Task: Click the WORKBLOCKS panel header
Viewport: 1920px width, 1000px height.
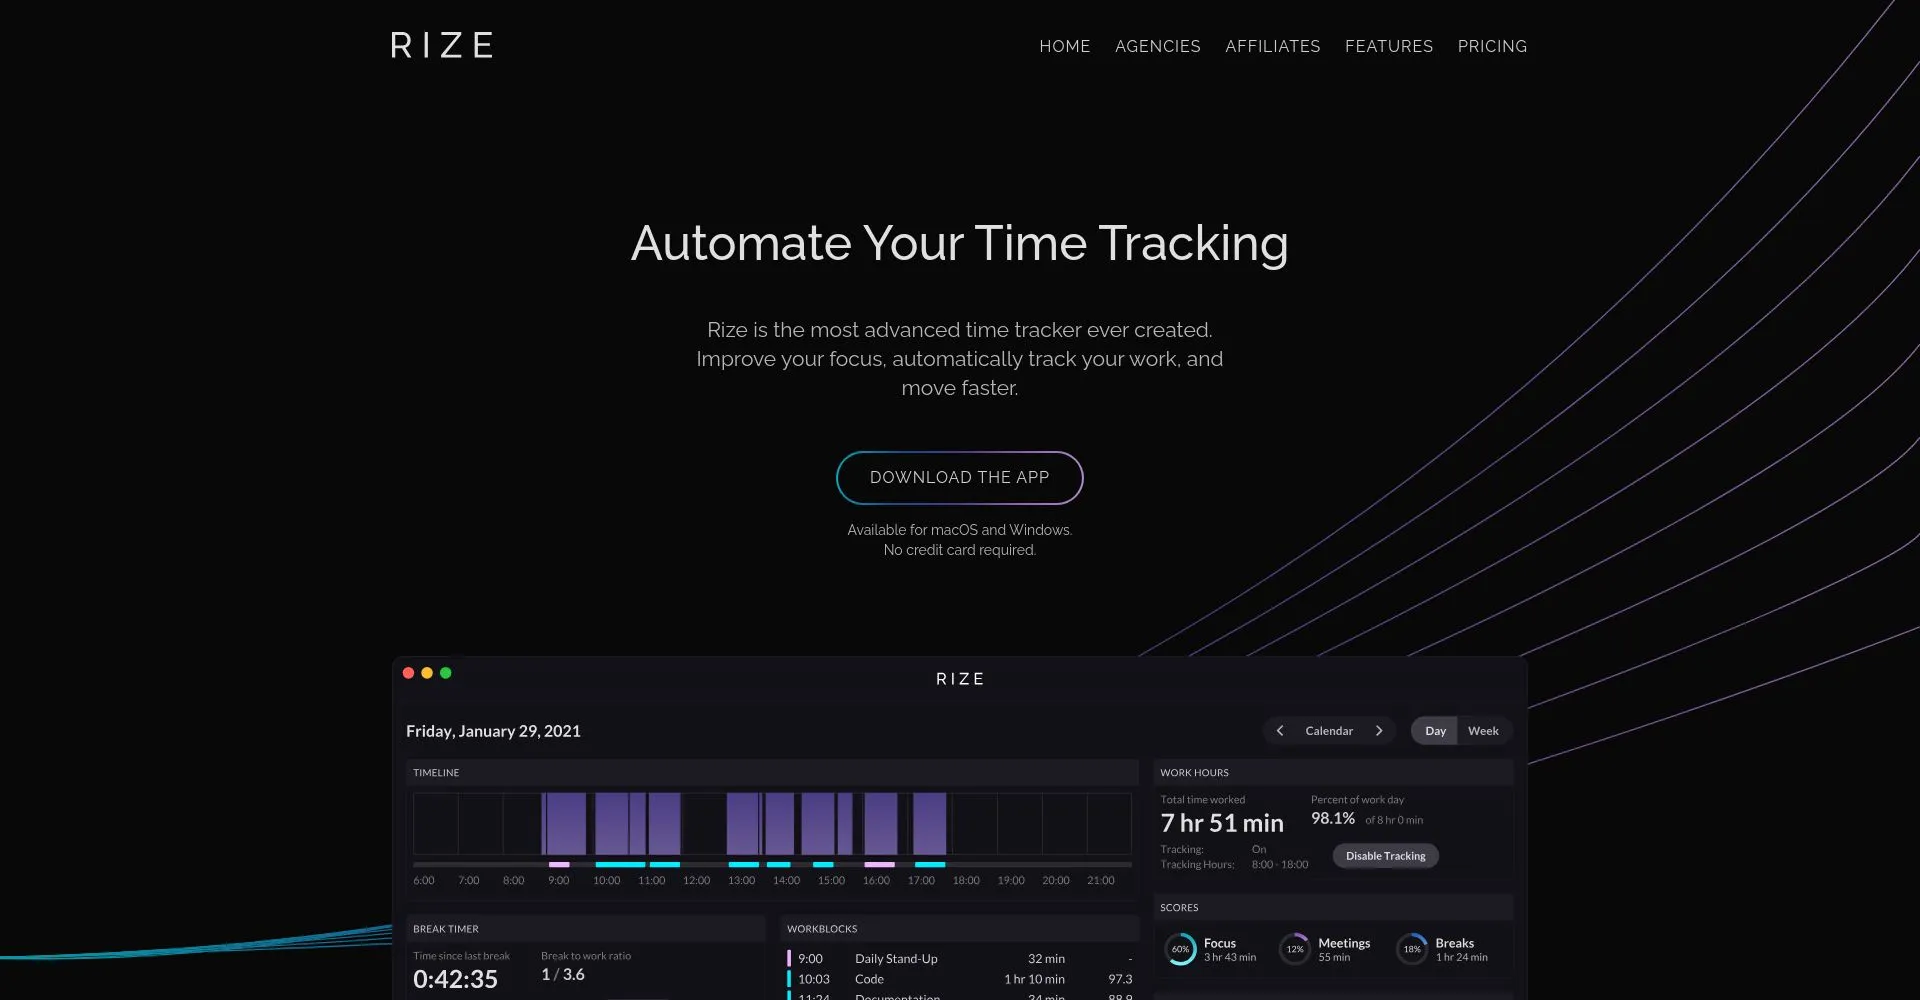Action: [x=960, y=929]
